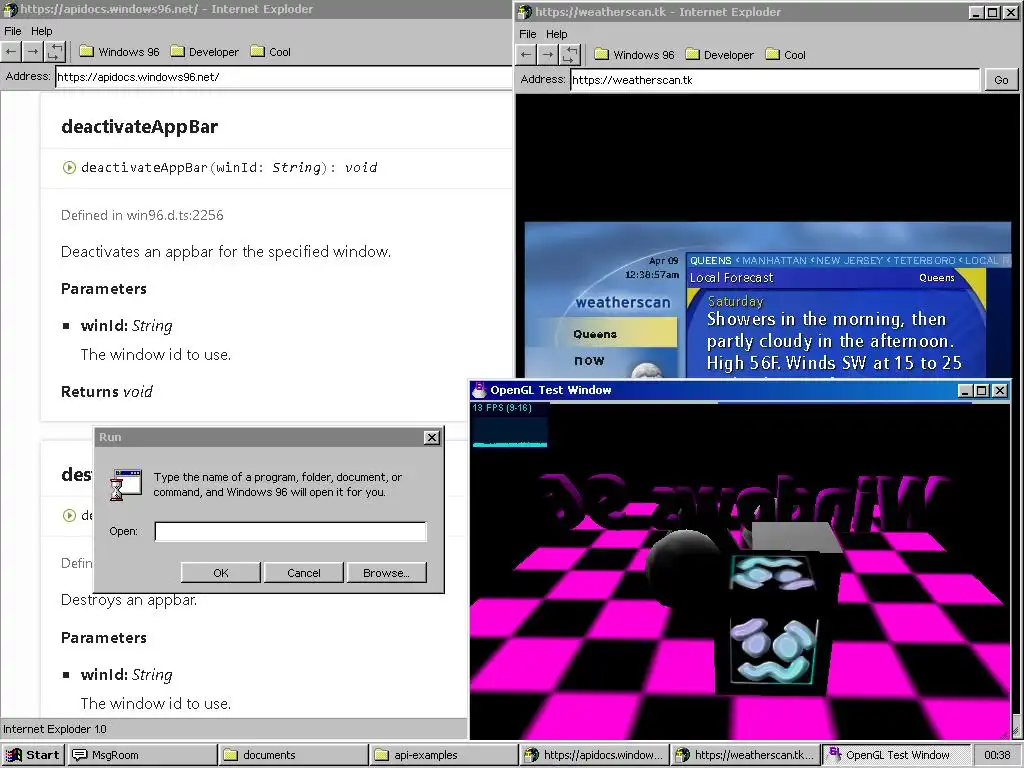This screenshot has width=1024, height=768.
Task: Open File menu in apidocs browser
Action: tap(12, 31)
